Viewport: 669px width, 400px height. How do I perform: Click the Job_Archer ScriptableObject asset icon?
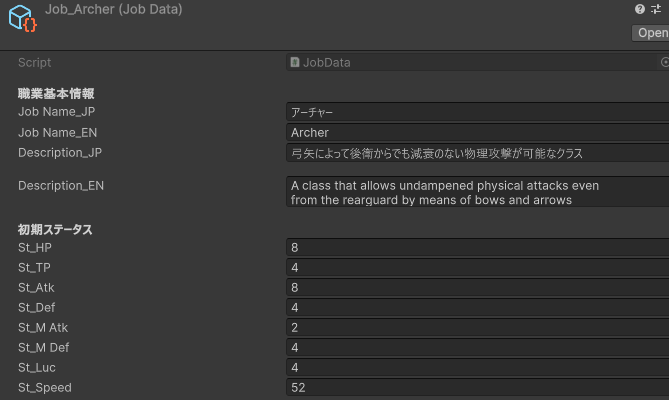pyautogui.click(x=22, y=21)
